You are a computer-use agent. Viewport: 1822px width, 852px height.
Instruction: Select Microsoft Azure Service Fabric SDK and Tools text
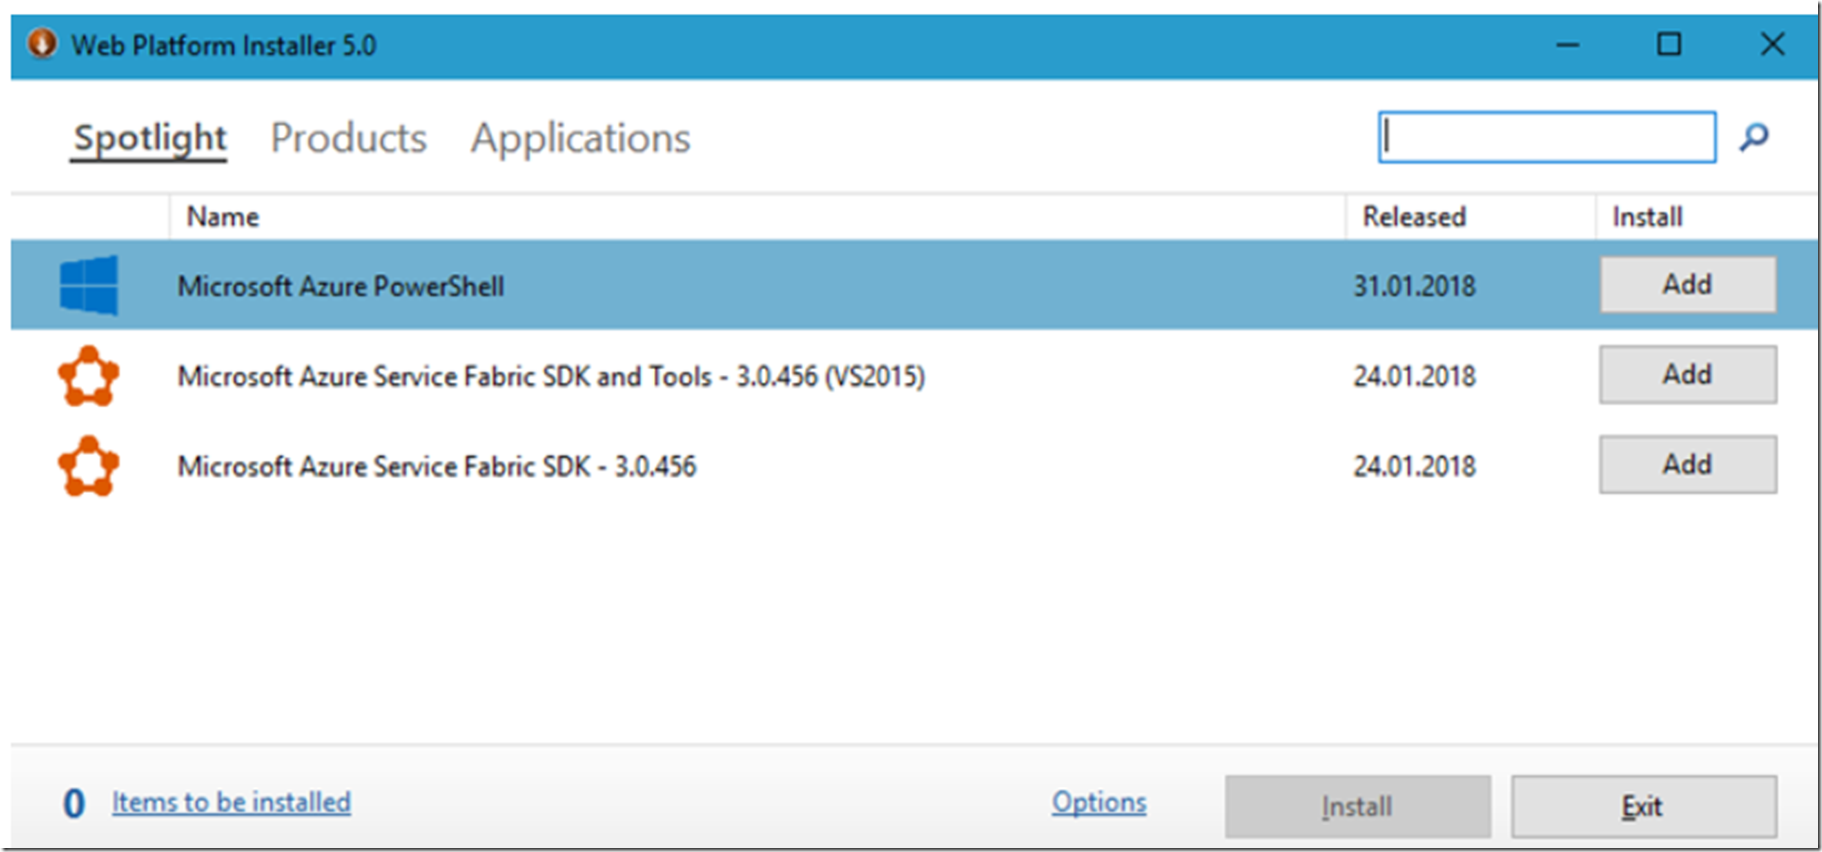point(551,377)
